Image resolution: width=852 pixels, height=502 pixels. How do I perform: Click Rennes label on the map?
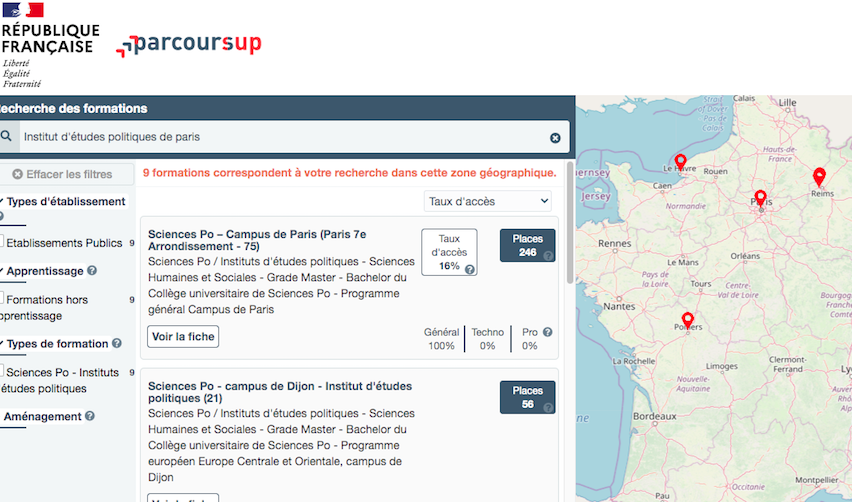click(x=615, y=243)
